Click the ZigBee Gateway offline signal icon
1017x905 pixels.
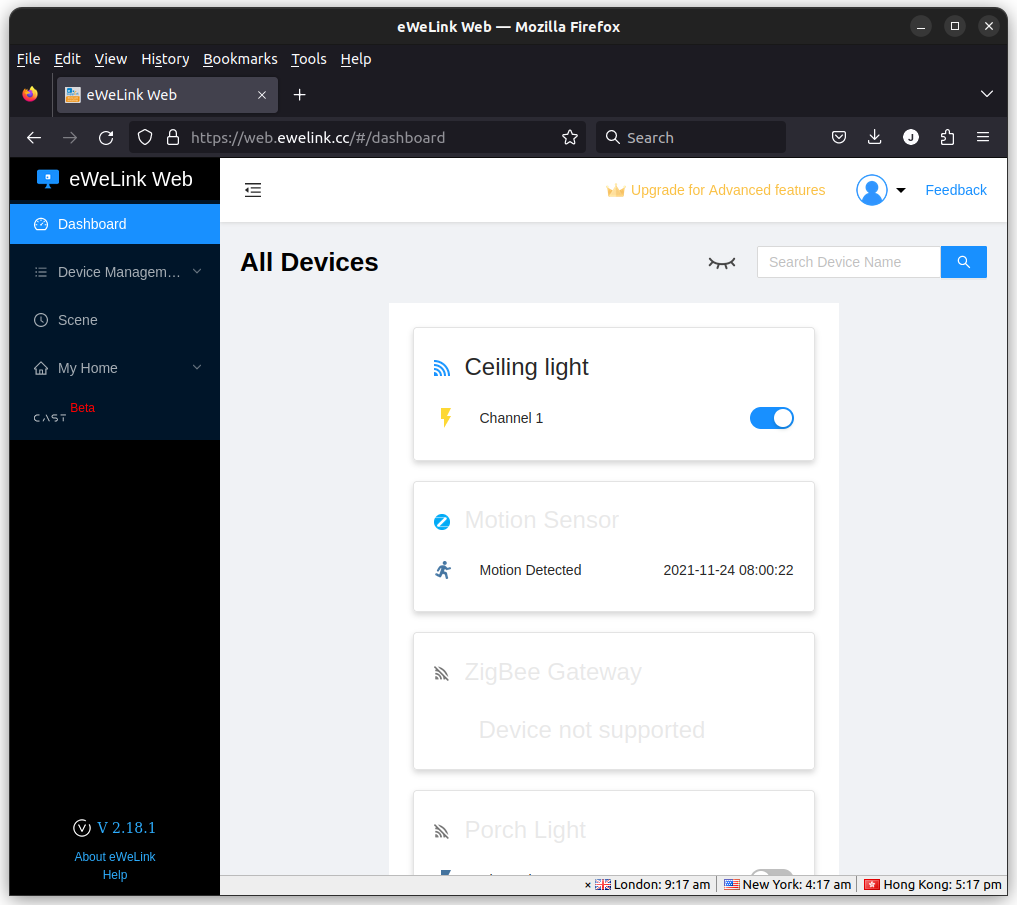click(442, 673)
